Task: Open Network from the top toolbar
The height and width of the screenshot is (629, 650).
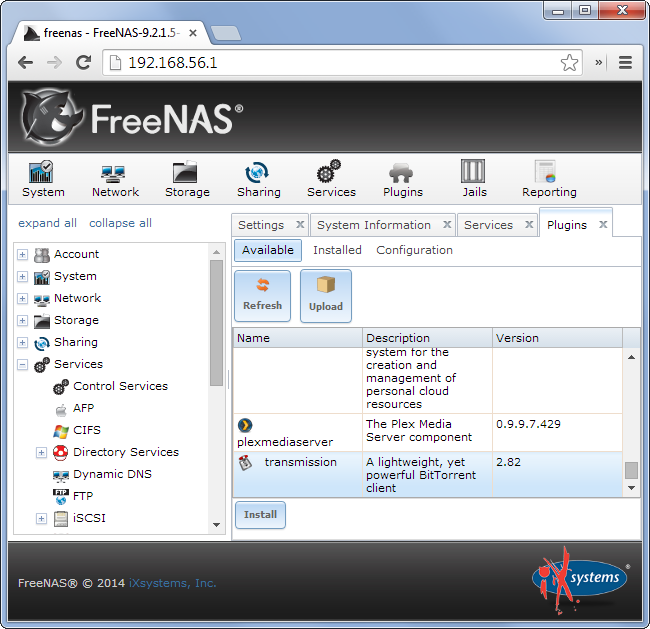Action: click(115, 179)
